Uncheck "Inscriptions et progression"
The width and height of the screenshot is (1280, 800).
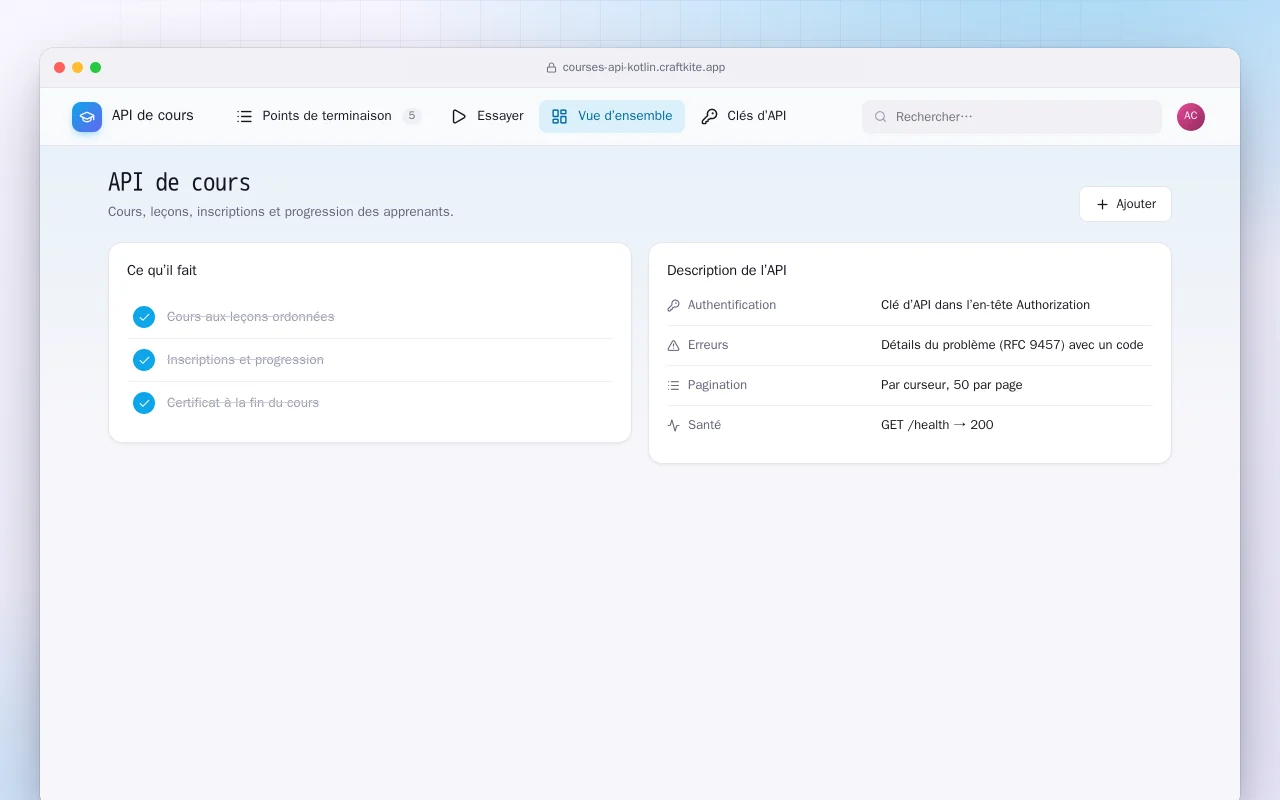144,360
